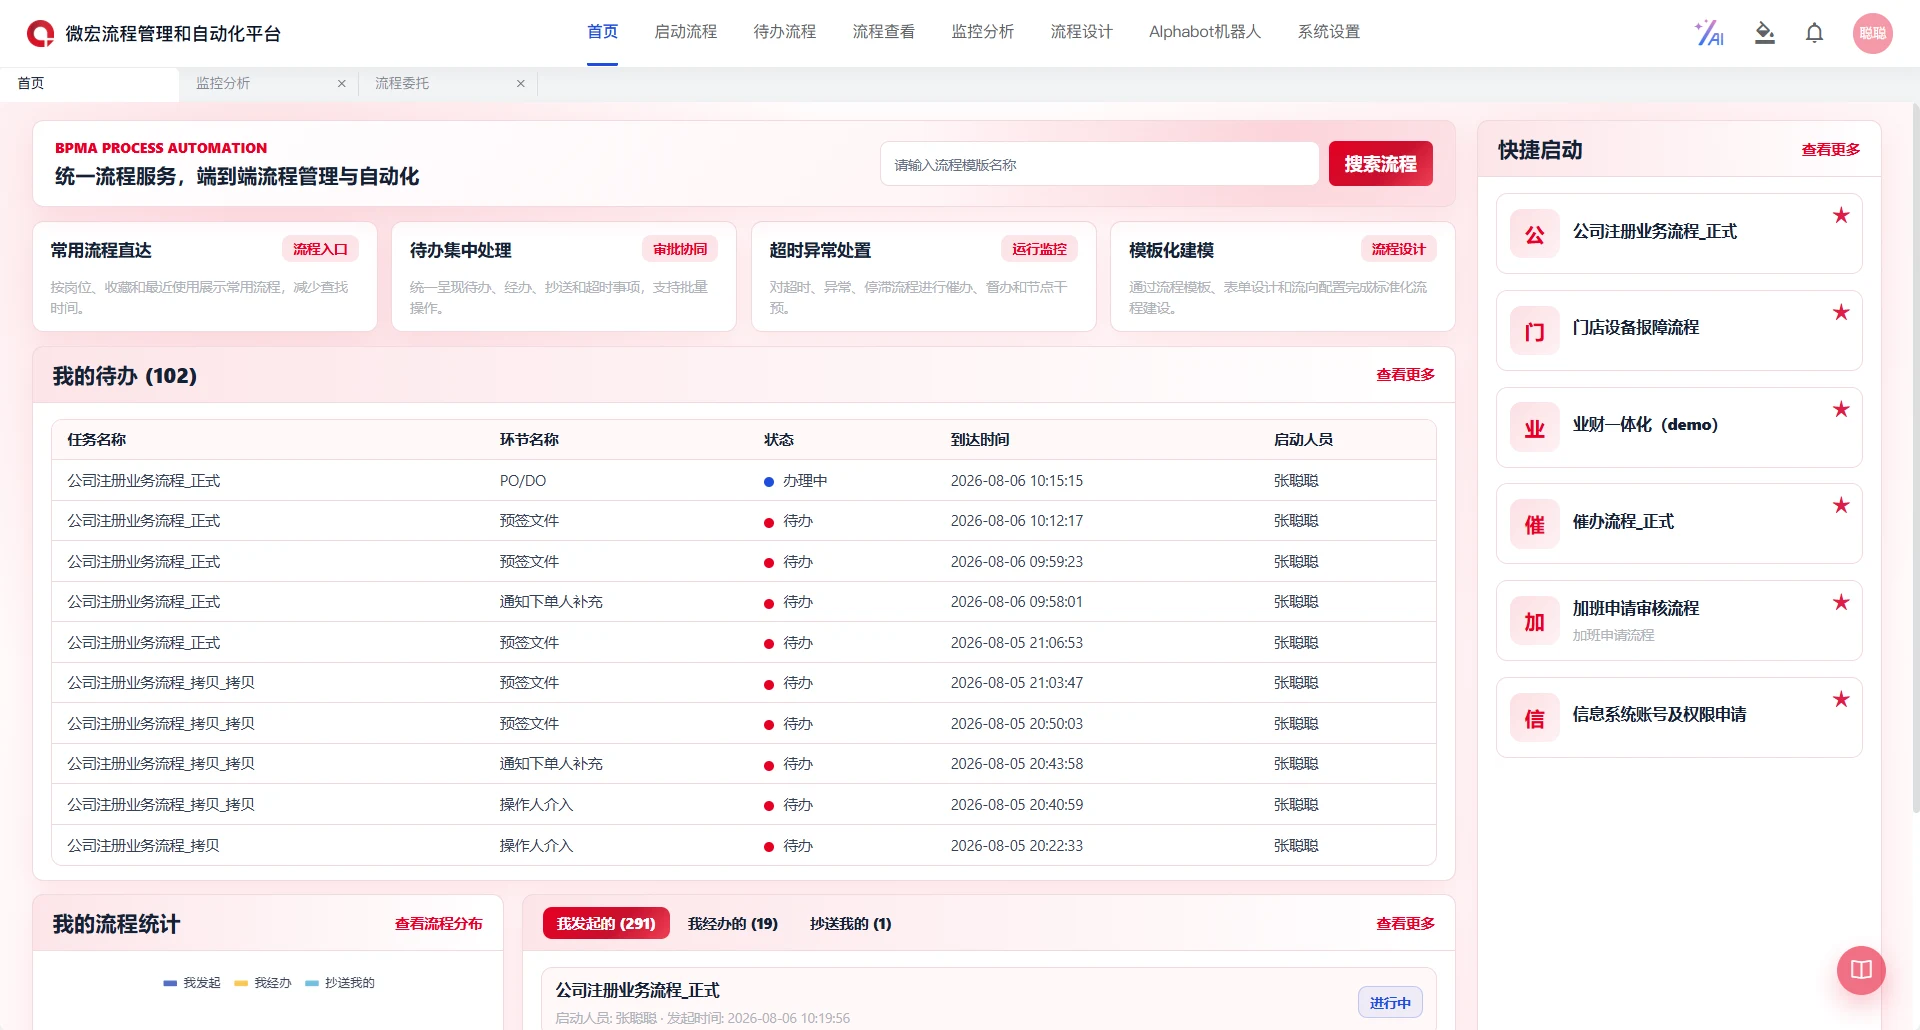Open 流程设计 navigation item

coord(1081,32)
